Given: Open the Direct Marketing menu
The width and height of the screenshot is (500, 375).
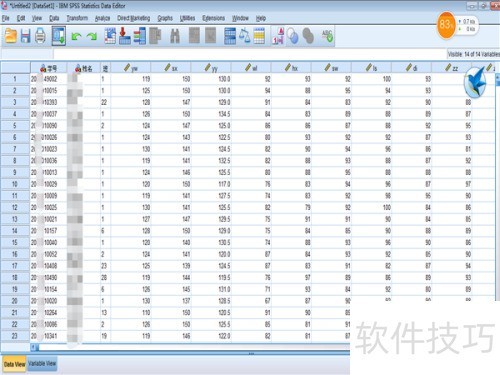Looking at the screenshot, I should tap(133, 18).
